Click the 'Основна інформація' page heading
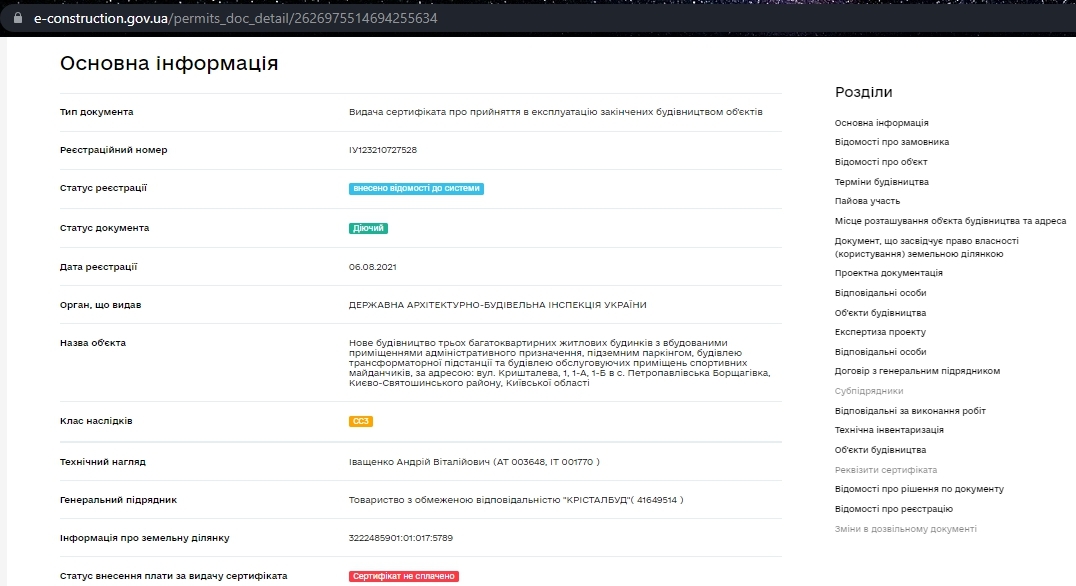The height and width of the screenshot is (586, 1076). click(169, 63)
